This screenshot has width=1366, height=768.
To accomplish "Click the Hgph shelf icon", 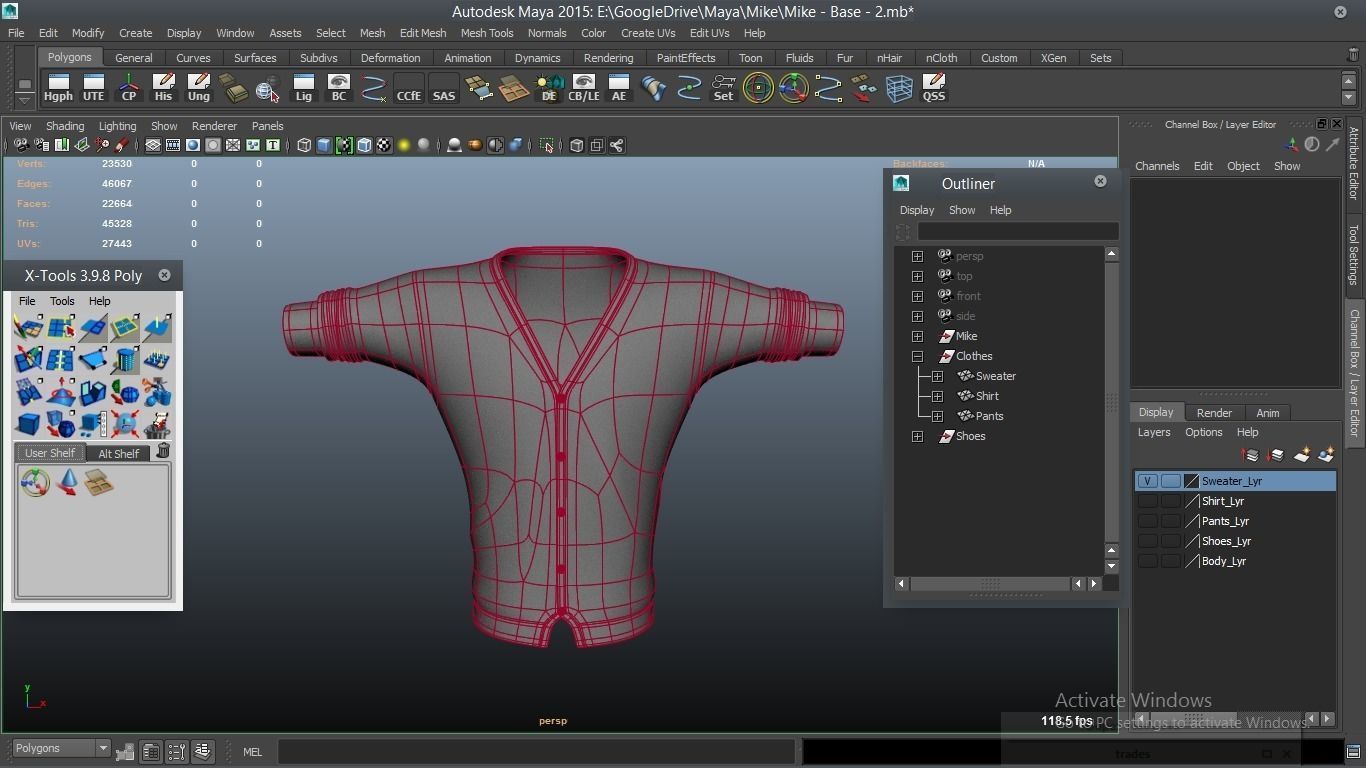I will [x=58, y=88].
